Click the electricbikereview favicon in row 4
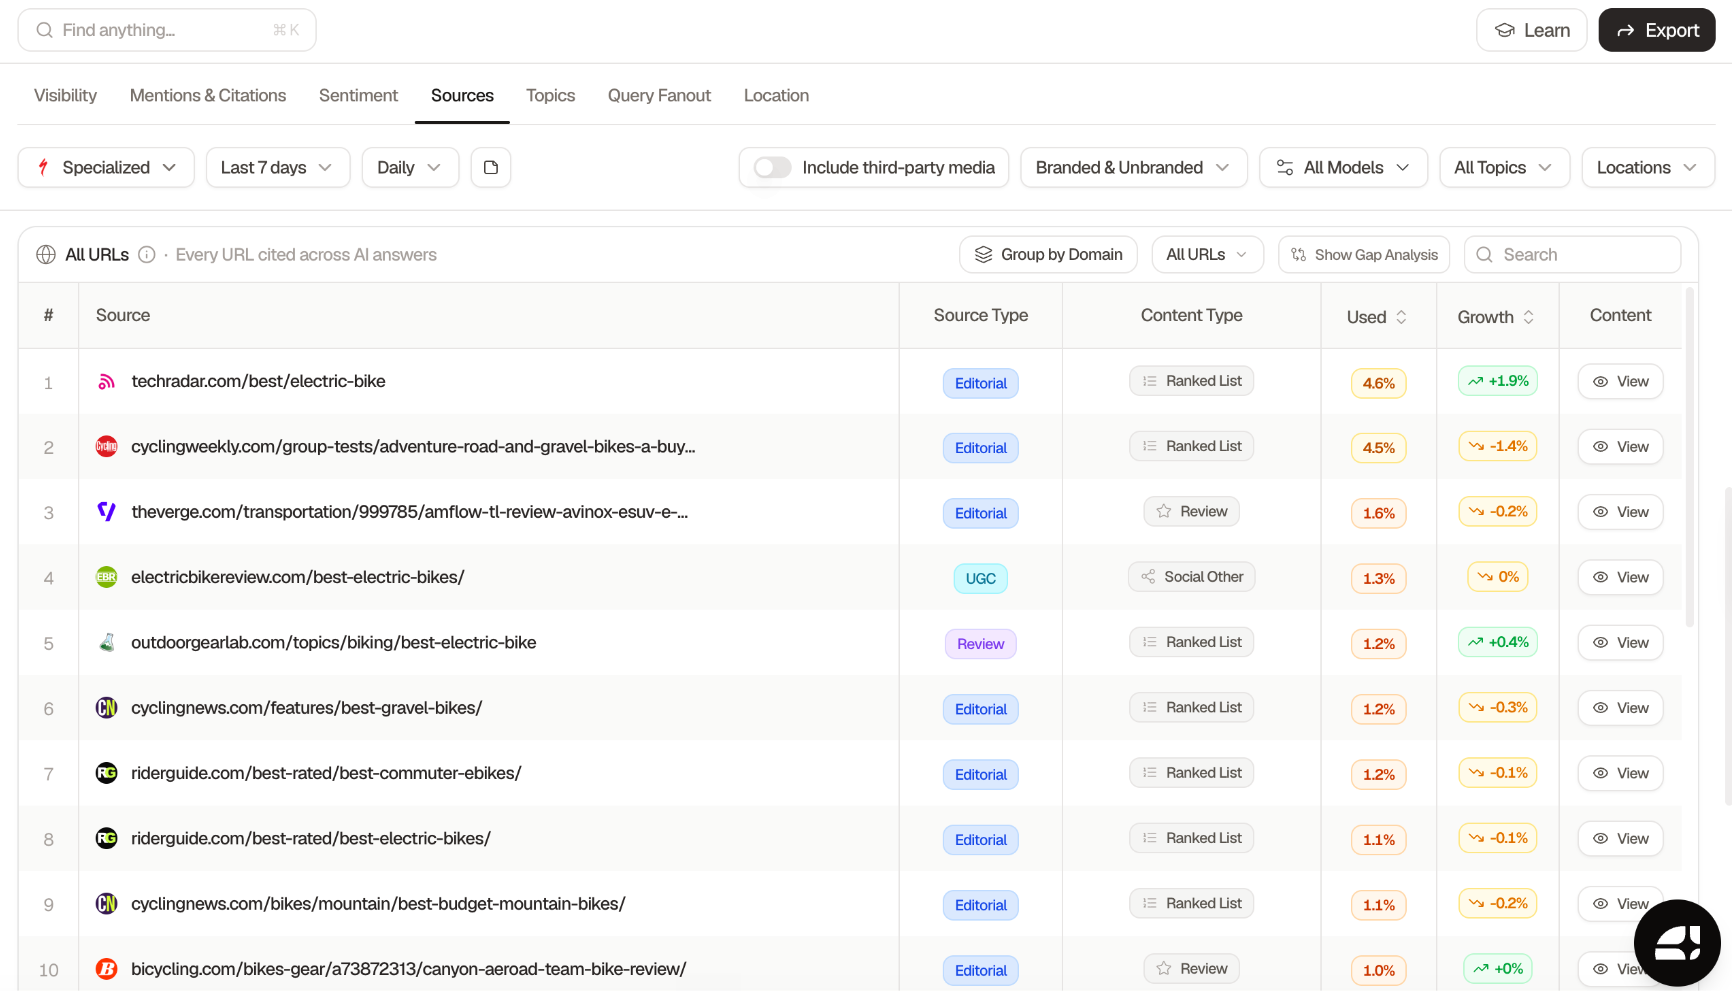Viewport: 1732px width, 991px height. (106, 577)
